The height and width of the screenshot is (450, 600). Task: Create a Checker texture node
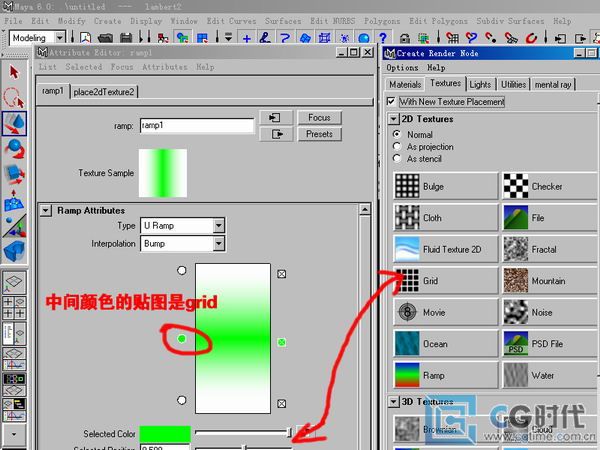point(549,186)
